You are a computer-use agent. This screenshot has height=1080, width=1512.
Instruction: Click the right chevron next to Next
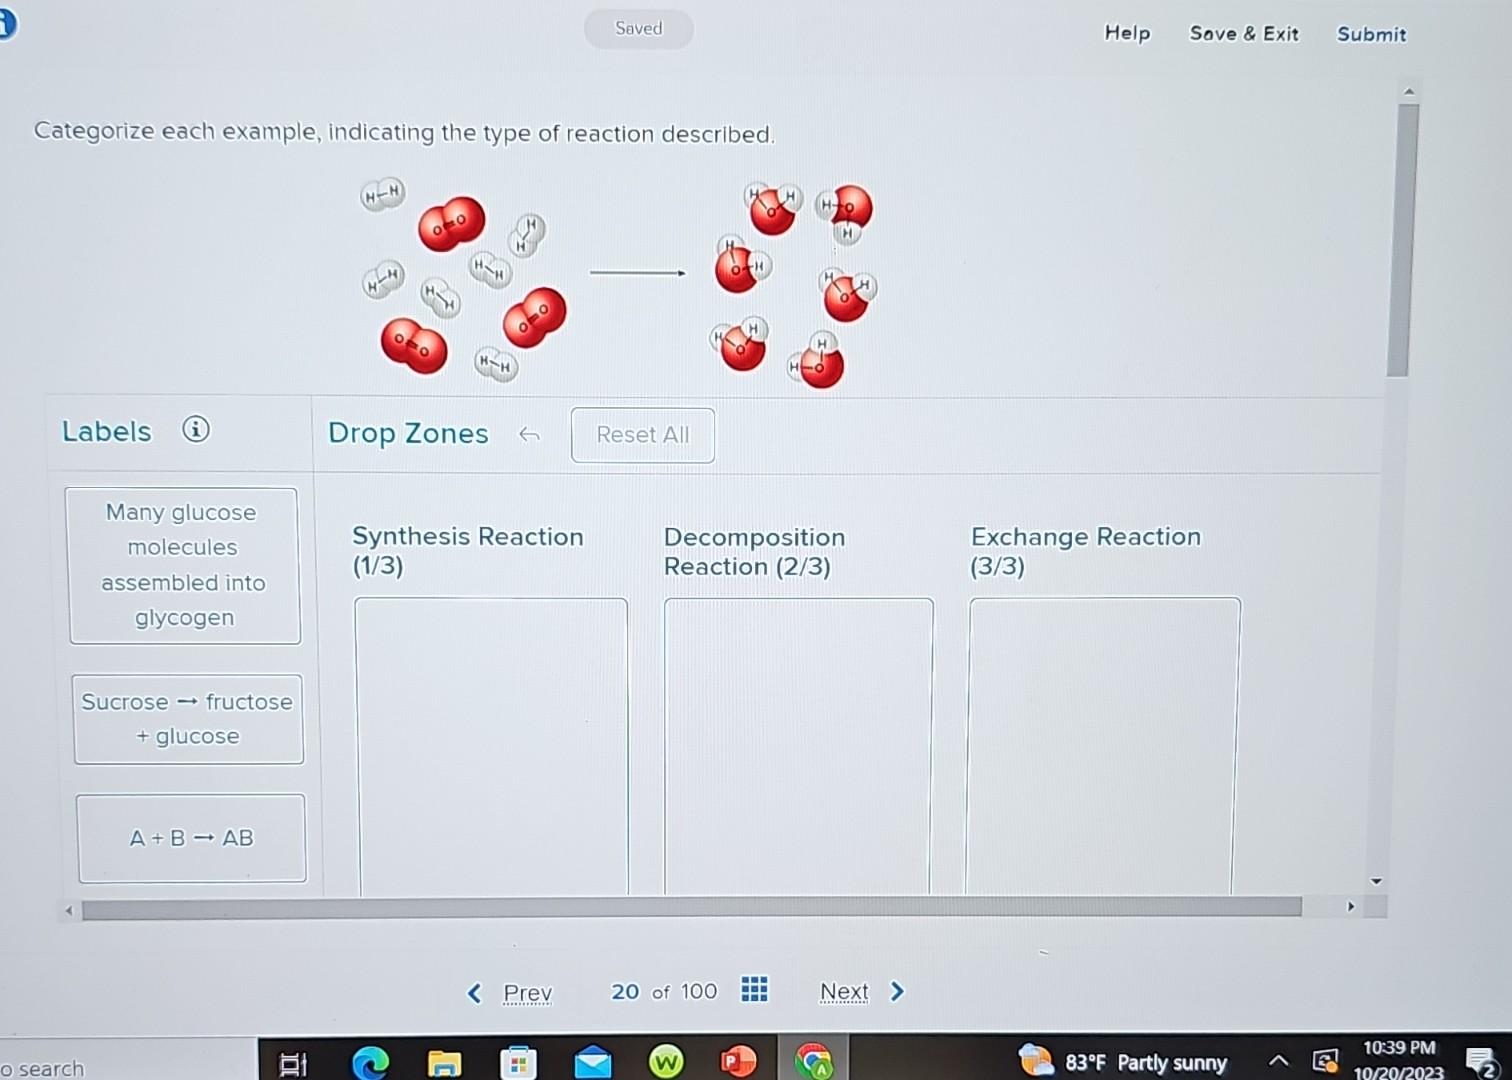pyautogui.click(x=897, y=991)
